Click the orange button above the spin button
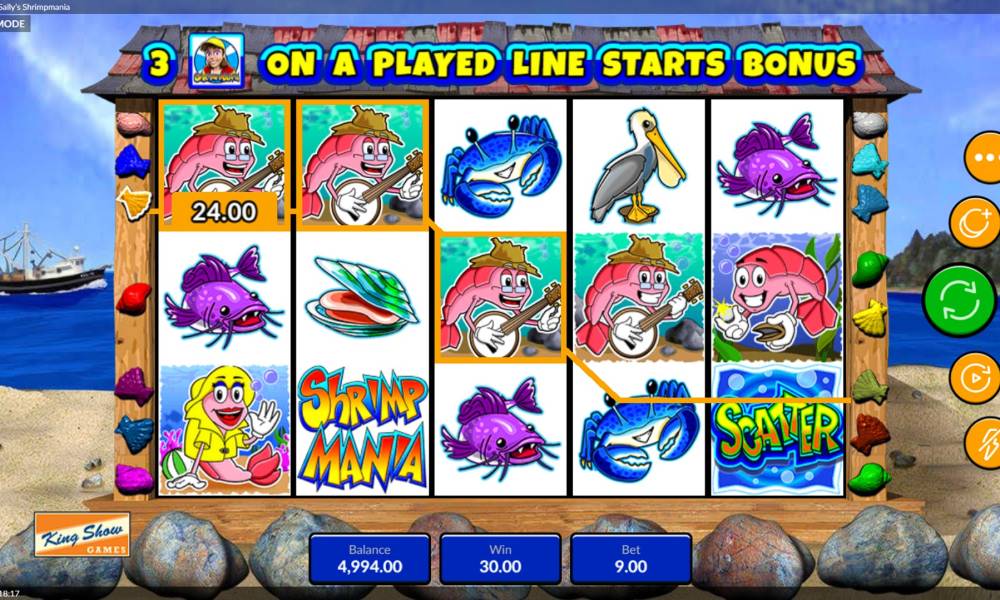This screenshot has width=1000, height=600. click(x=974, y=223)
